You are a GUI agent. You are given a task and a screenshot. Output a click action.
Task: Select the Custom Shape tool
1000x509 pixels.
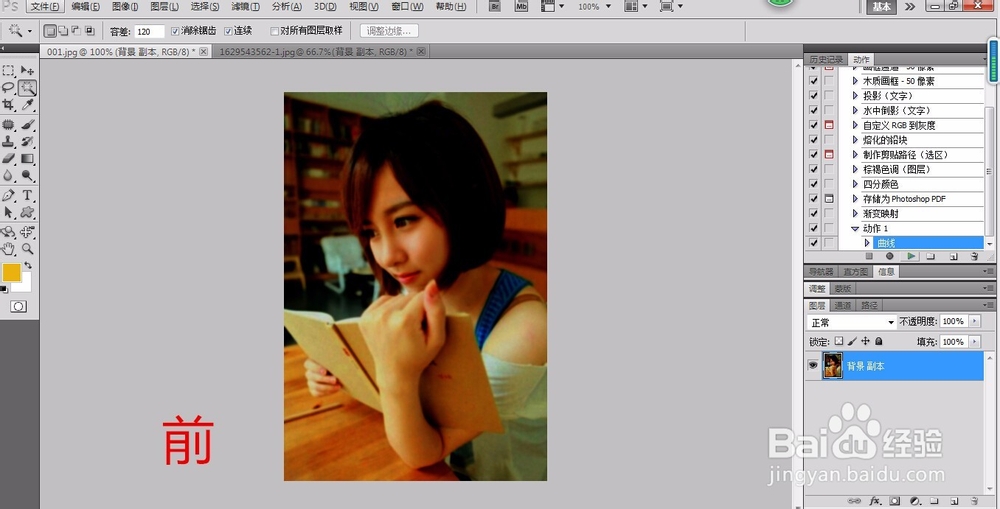(27, 212)
